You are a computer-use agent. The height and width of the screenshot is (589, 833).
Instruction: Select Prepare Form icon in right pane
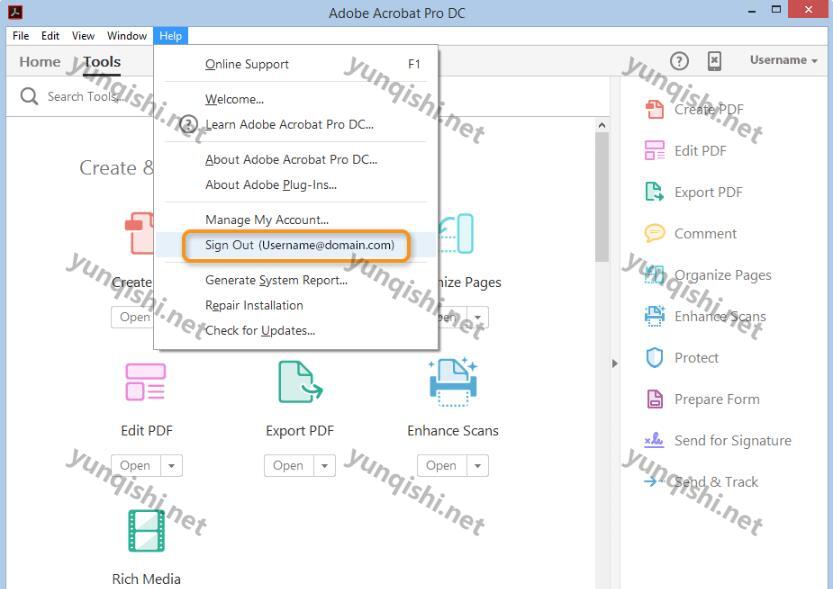pos(654,399)
